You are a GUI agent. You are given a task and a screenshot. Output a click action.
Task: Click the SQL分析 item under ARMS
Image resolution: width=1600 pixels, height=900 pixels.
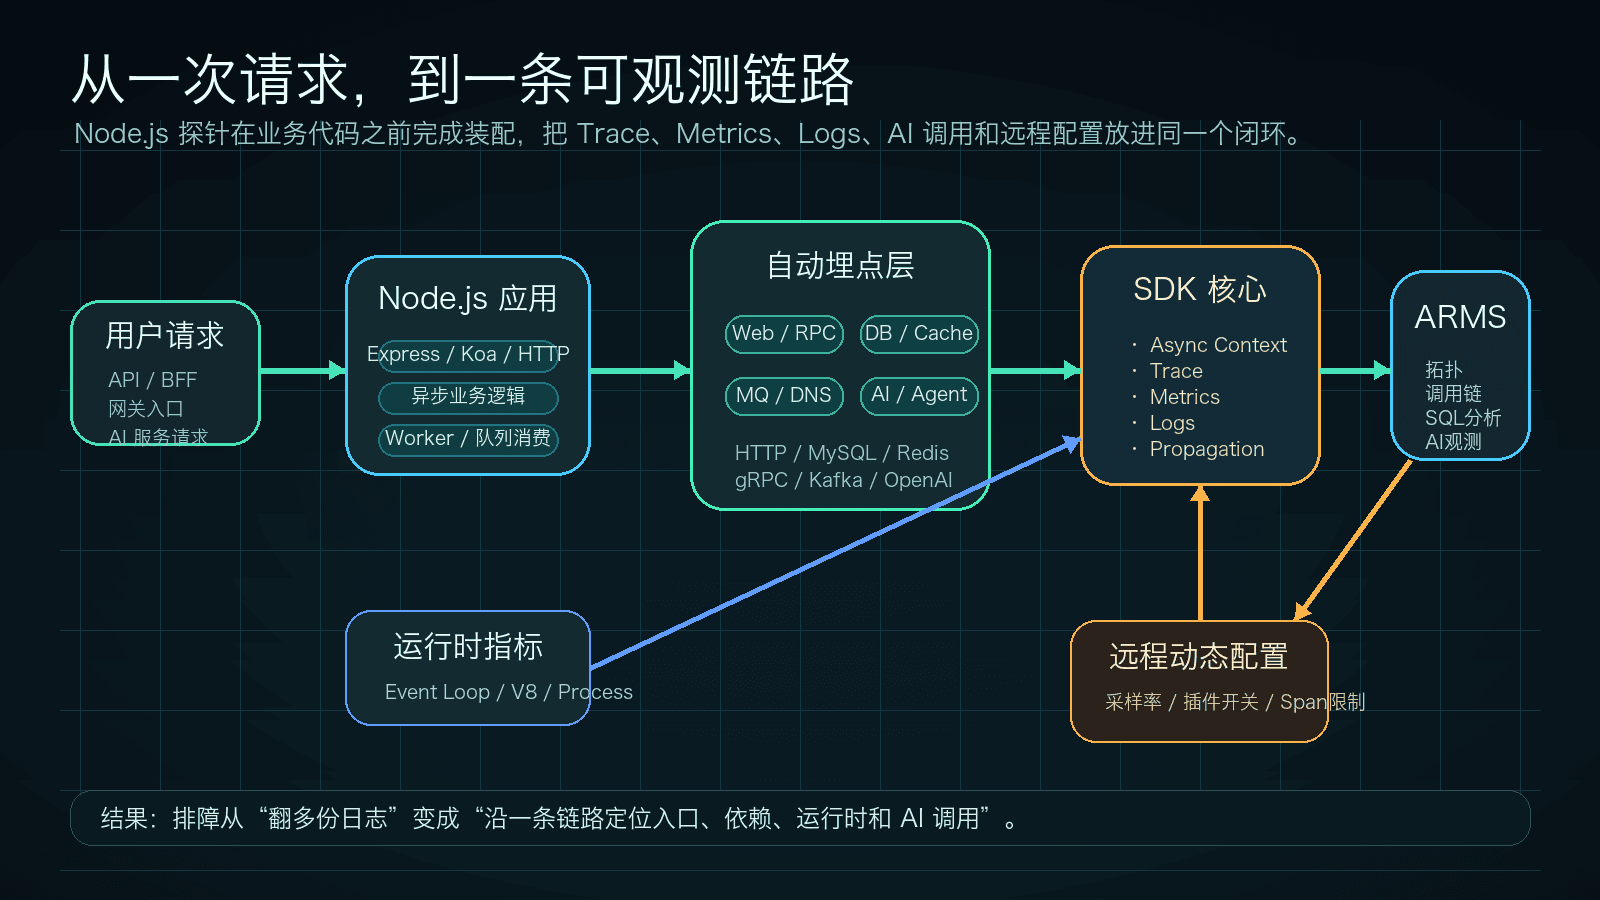click(1463, 418)
